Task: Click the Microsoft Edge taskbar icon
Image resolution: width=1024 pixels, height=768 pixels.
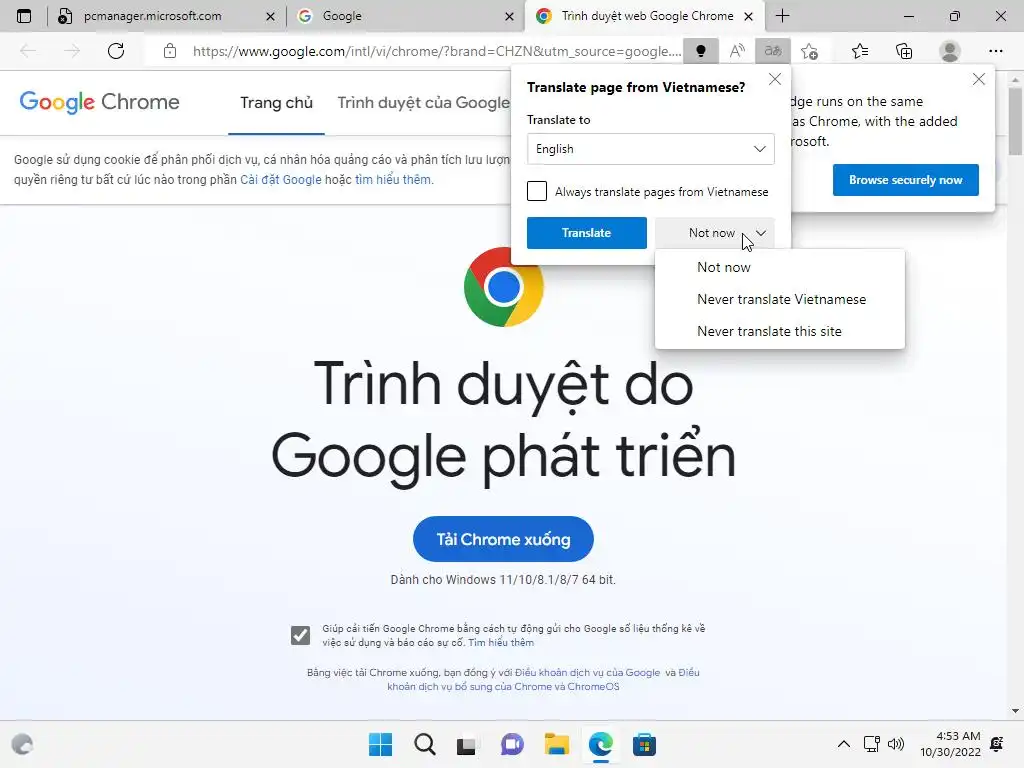Action: pyautogui.click(x=601, y=744)
